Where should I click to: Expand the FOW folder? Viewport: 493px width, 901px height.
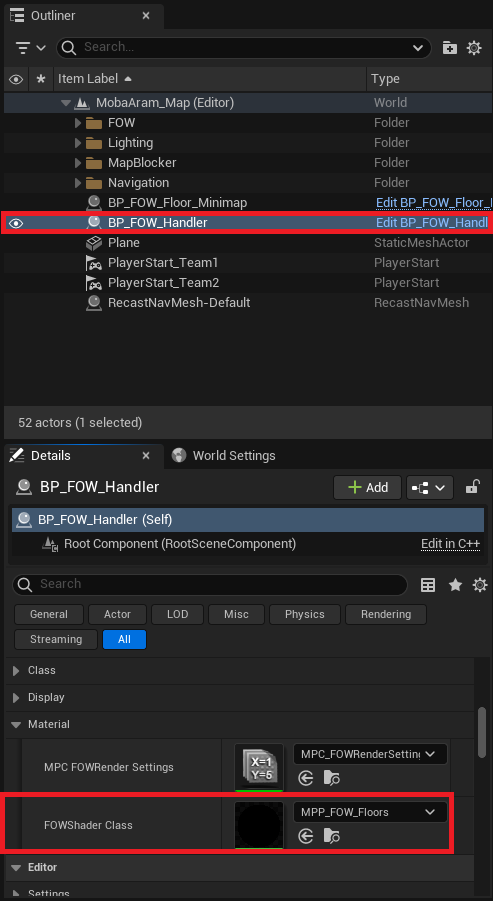click(x=78, y=123)
